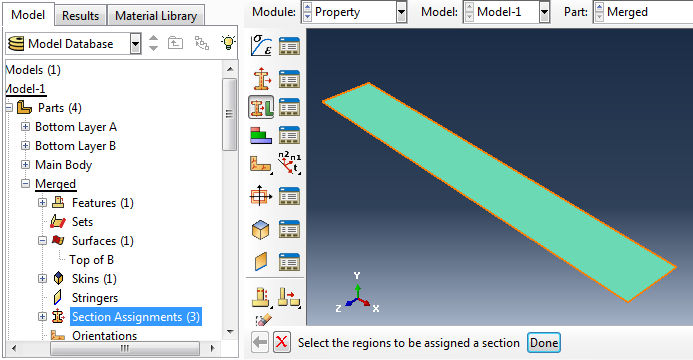Cancel the procedure with the red X
The width and height of the screenshot is (693, 360).
(x=282, y=342)
